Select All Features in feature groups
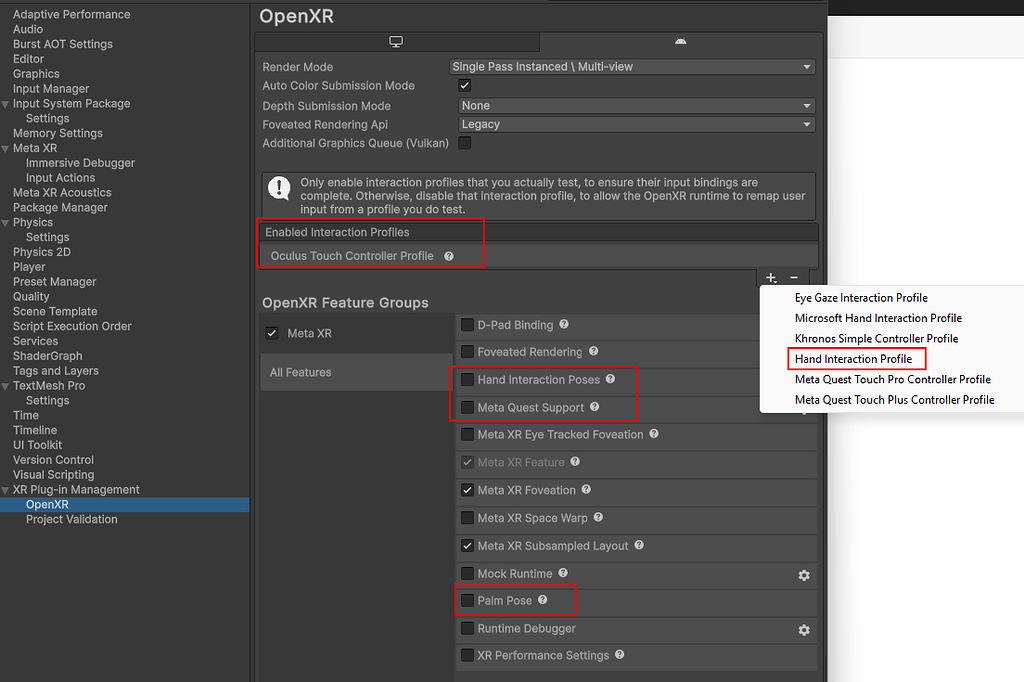Image resolution: width=1024 pixels, height=682 pixels. pyautogui.click(x=301, y=372)
